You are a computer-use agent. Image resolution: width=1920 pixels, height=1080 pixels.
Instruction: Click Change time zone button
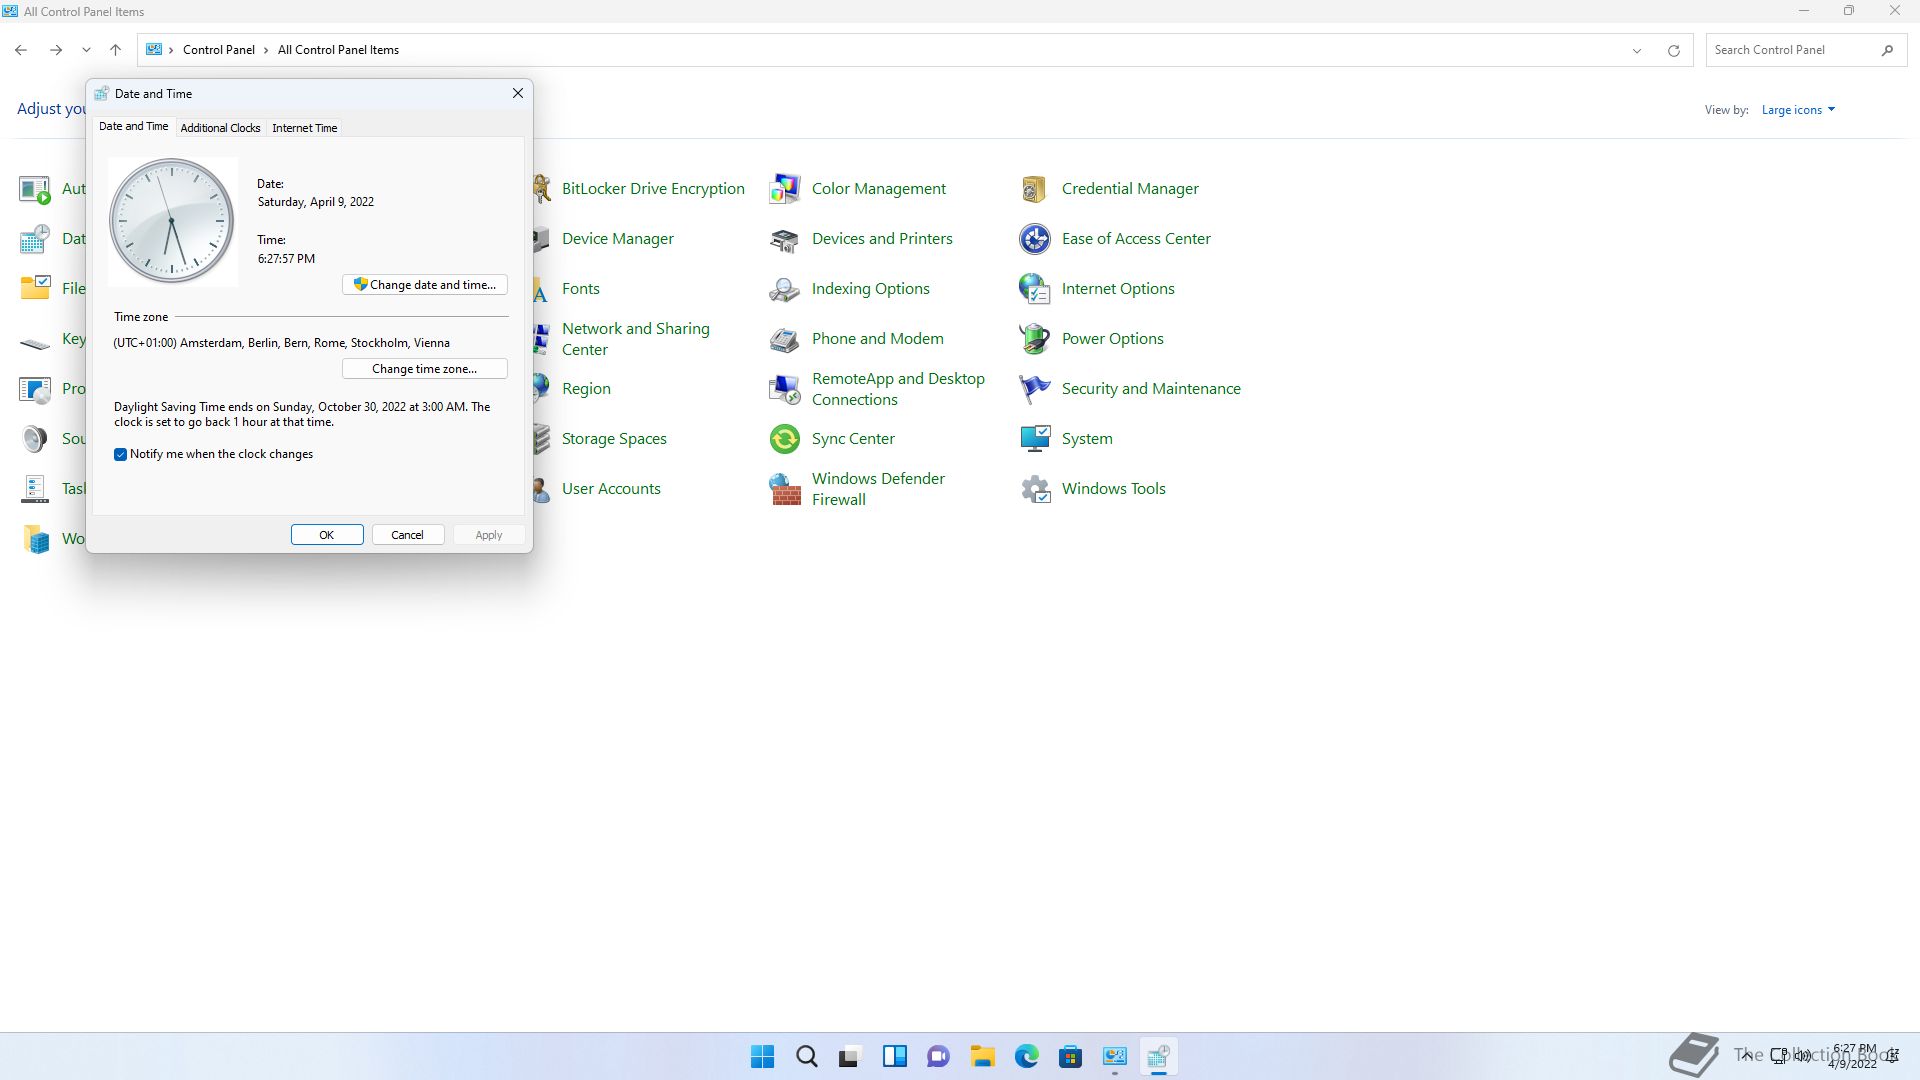(425, 369)
